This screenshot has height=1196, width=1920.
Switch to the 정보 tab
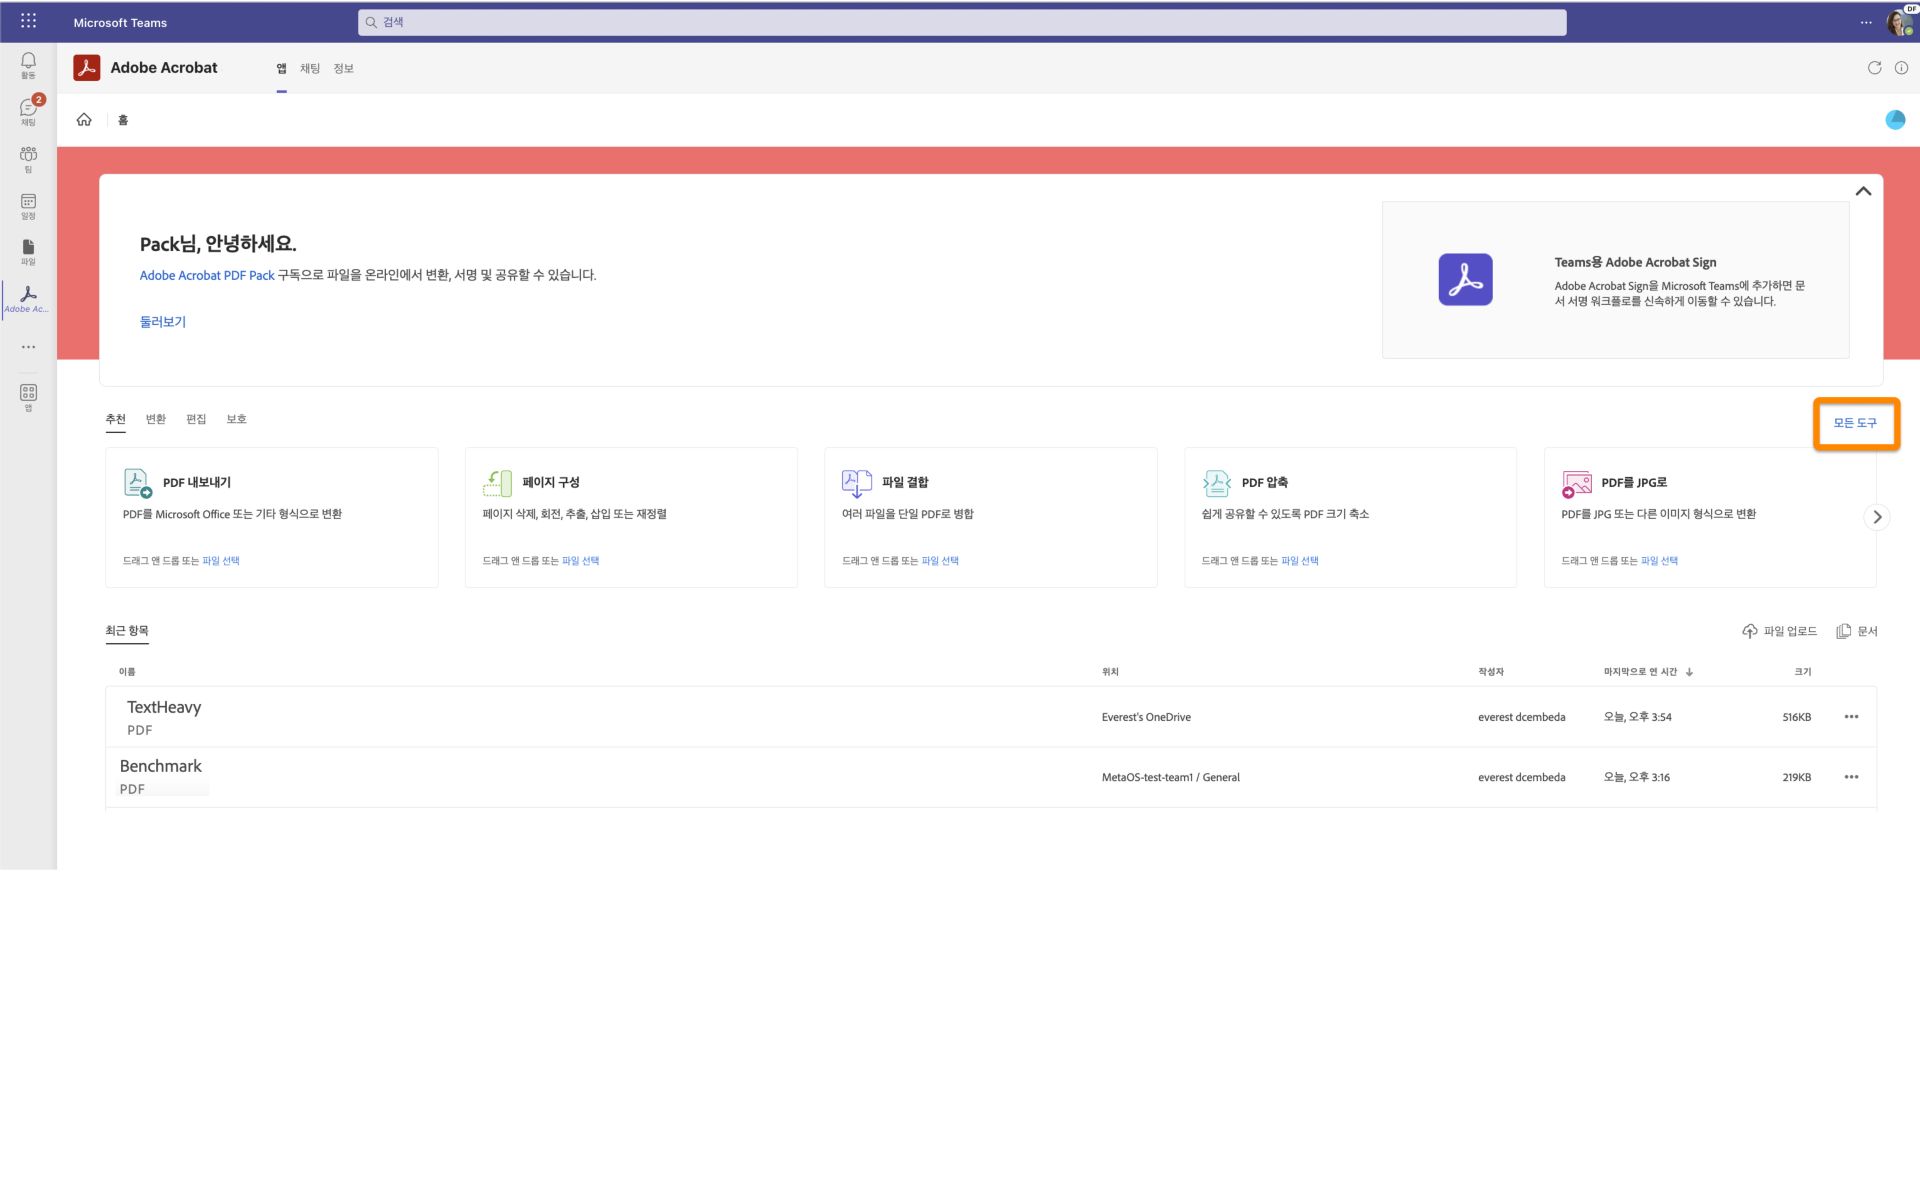pyautogui.click(x=343, y=69)
